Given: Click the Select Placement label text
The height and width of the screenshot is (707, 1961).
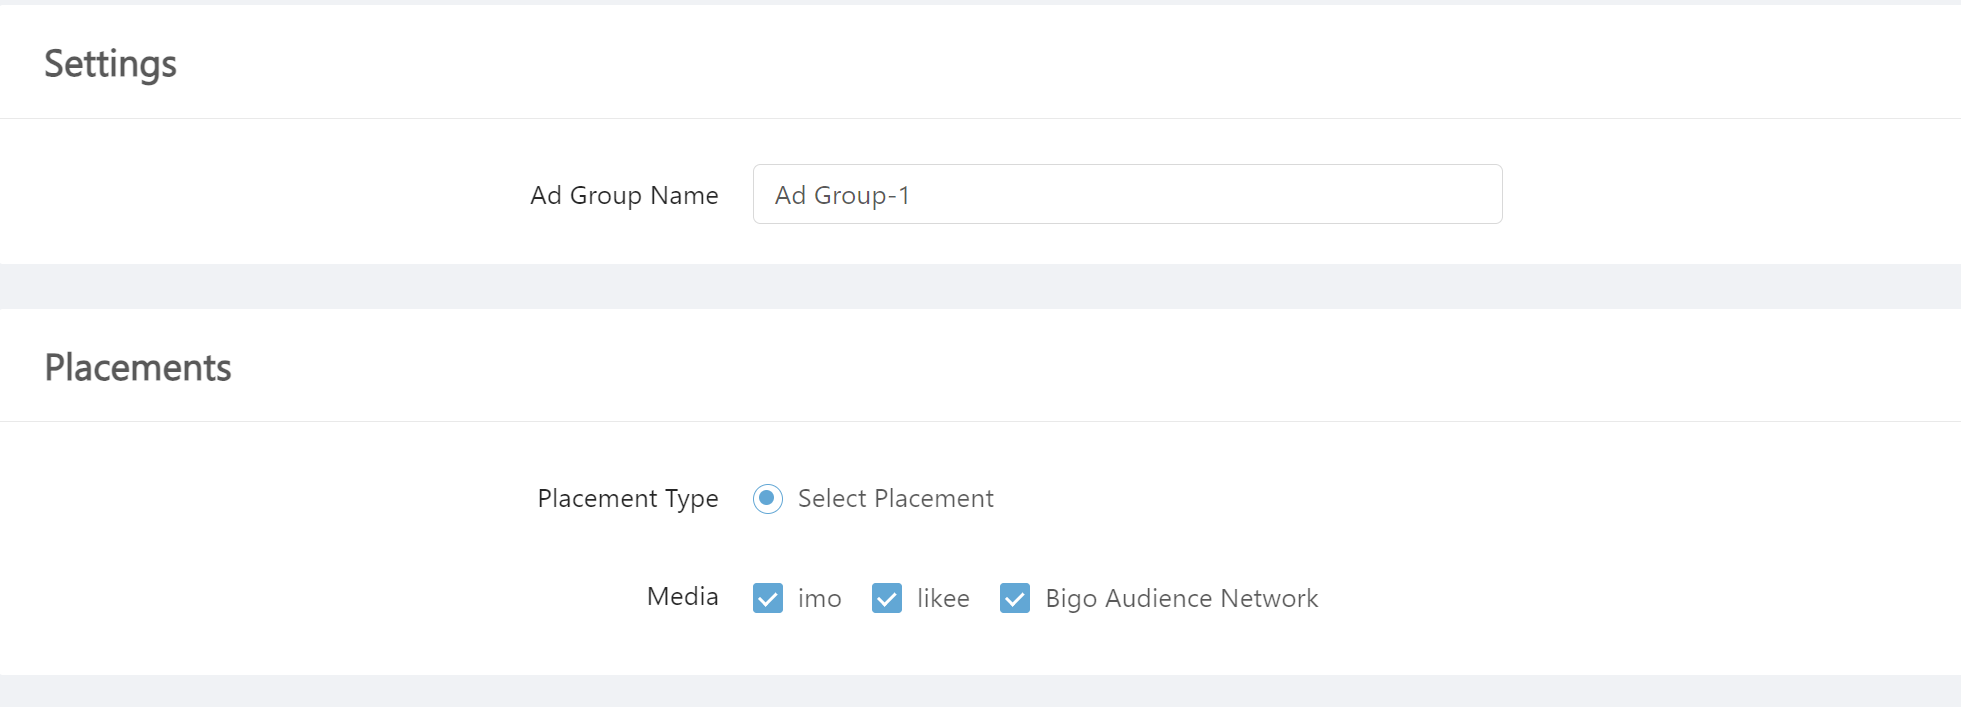Looking at the screenshot, I should pos(896,498).
